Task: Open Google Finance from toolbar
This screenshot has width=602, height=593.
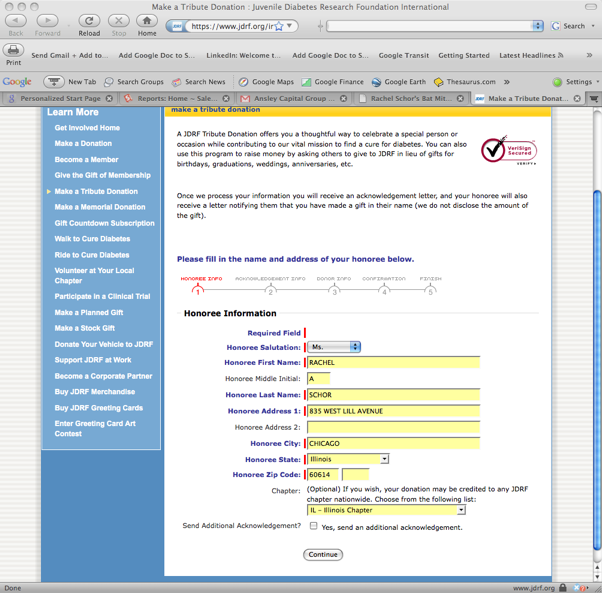Action: click(332, 82)
